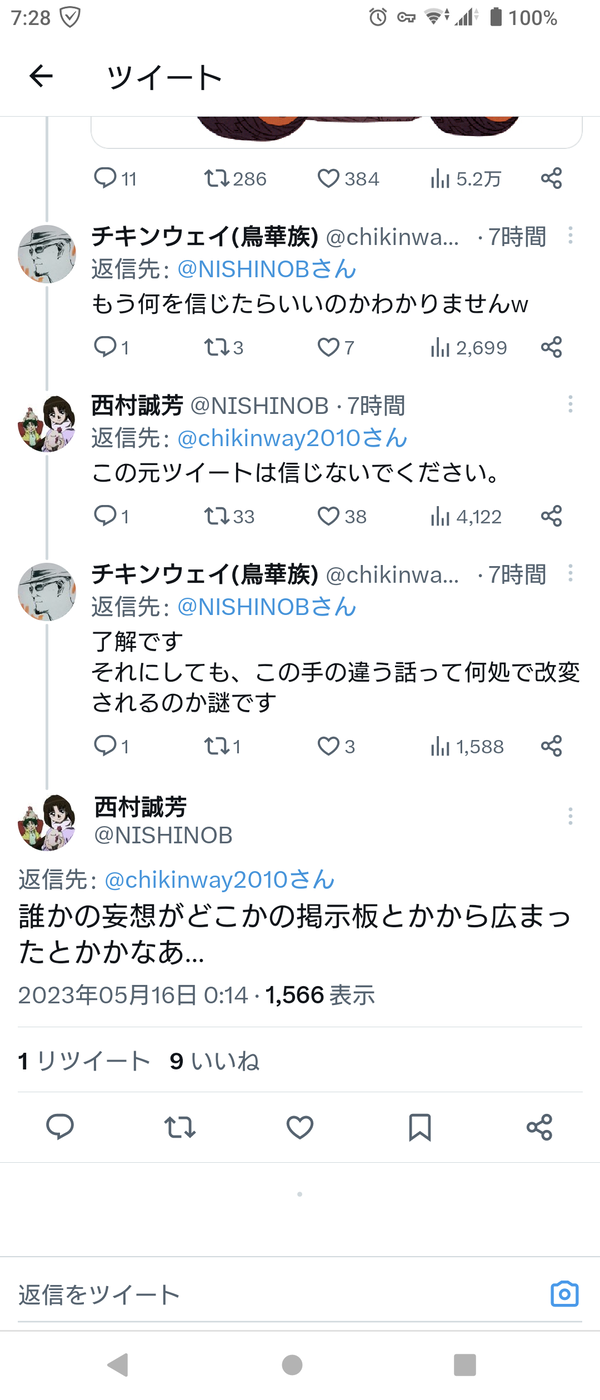Open the @NISHINOBさん link in the first reply
600x1400 pixels.
[x=266, y=269]
